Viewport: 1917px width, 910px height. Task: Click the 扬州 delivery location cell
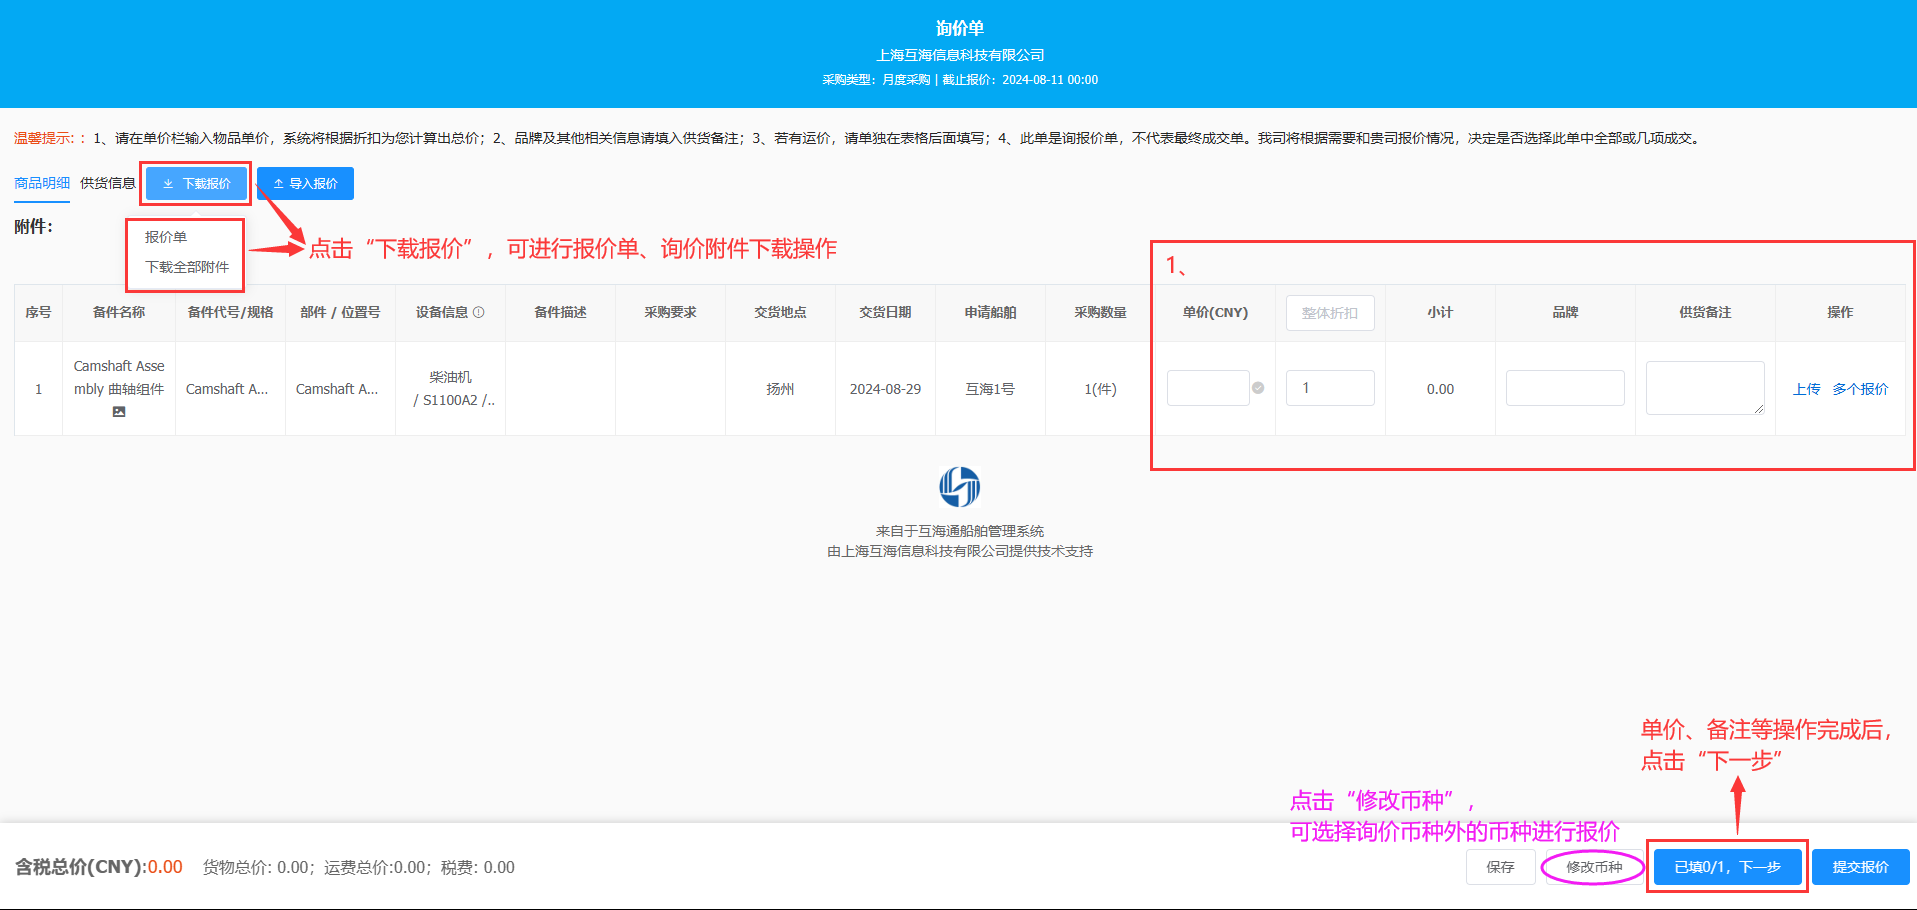click(780, 389)
